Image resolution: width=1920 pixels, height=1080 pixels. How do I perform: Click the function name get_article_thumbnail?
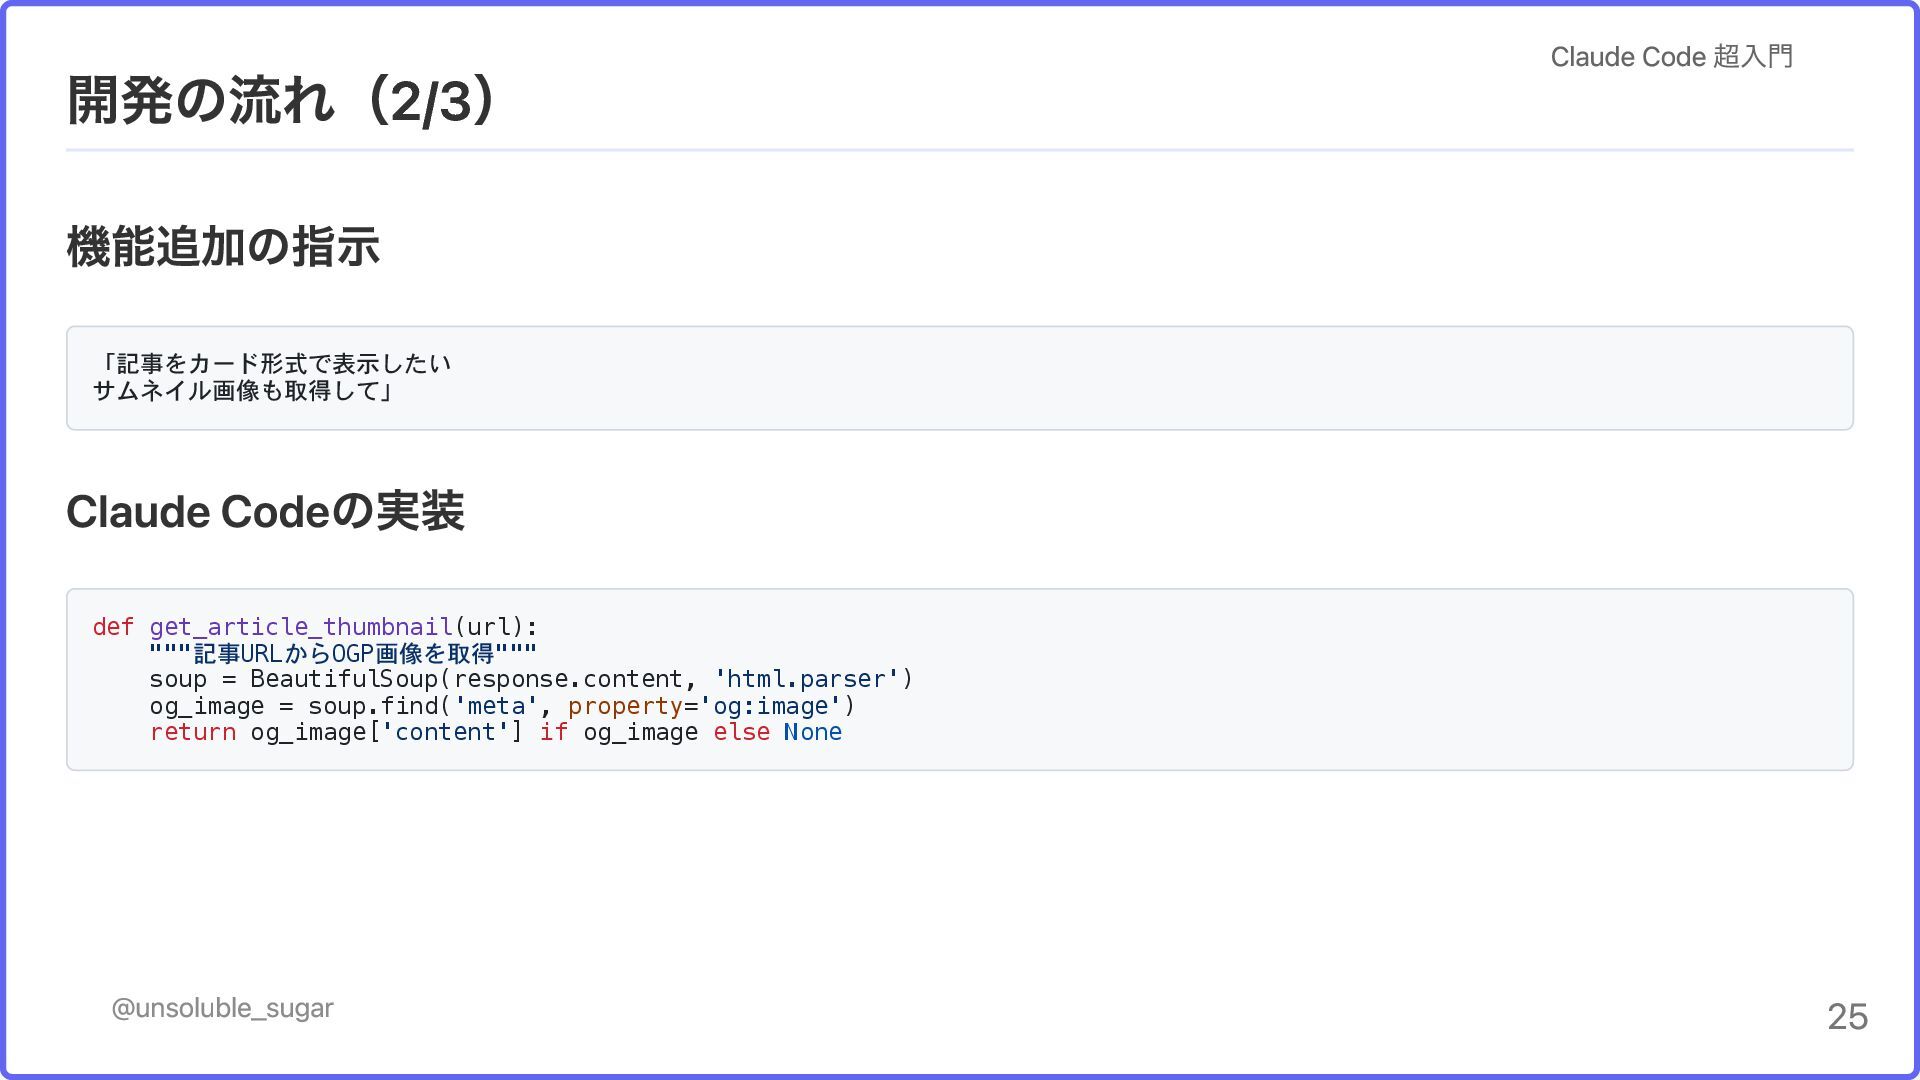pos(300,627)
